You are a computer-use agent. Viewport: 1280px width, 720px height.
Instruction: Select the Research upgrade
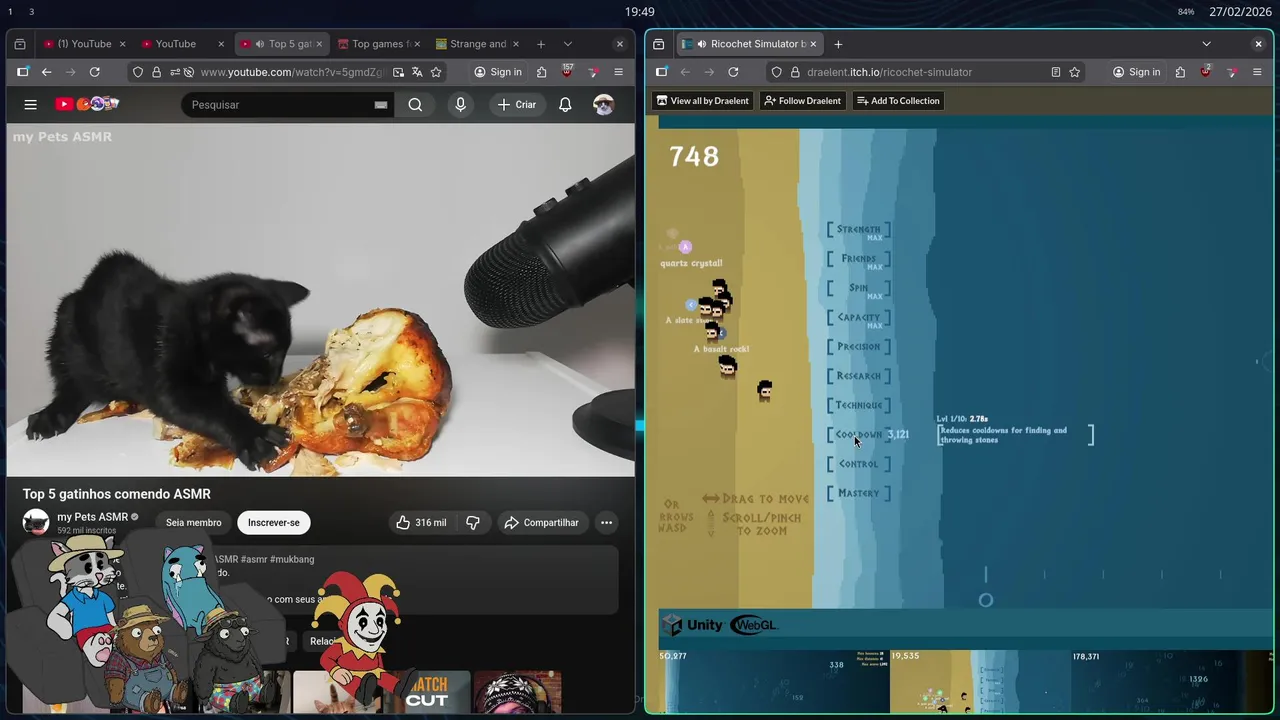[x=859, y=376]
